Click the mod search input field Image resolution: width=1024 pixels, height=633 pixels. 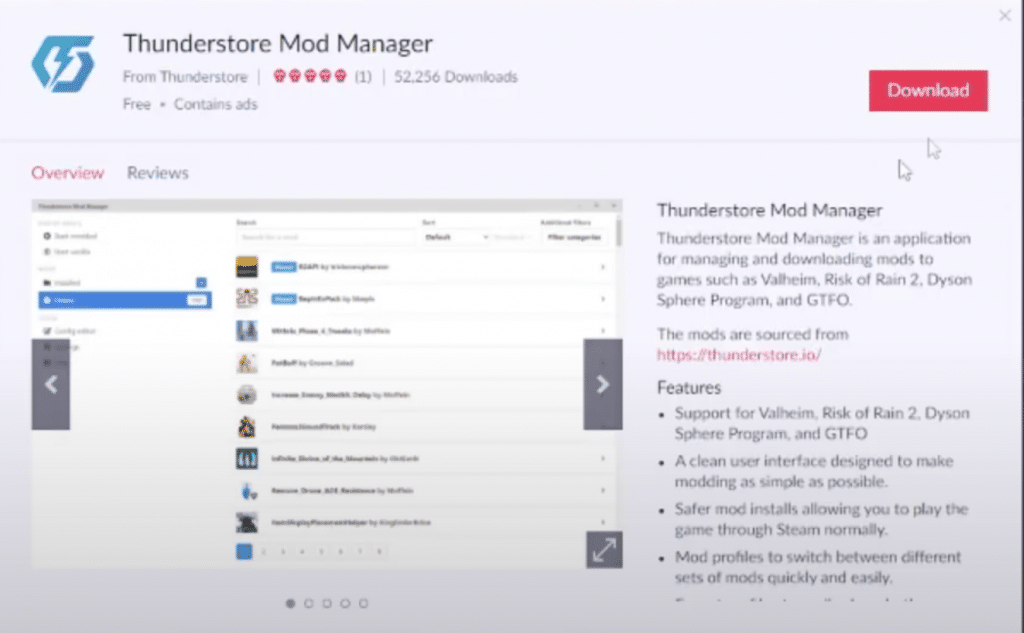[x=325, y=237]
